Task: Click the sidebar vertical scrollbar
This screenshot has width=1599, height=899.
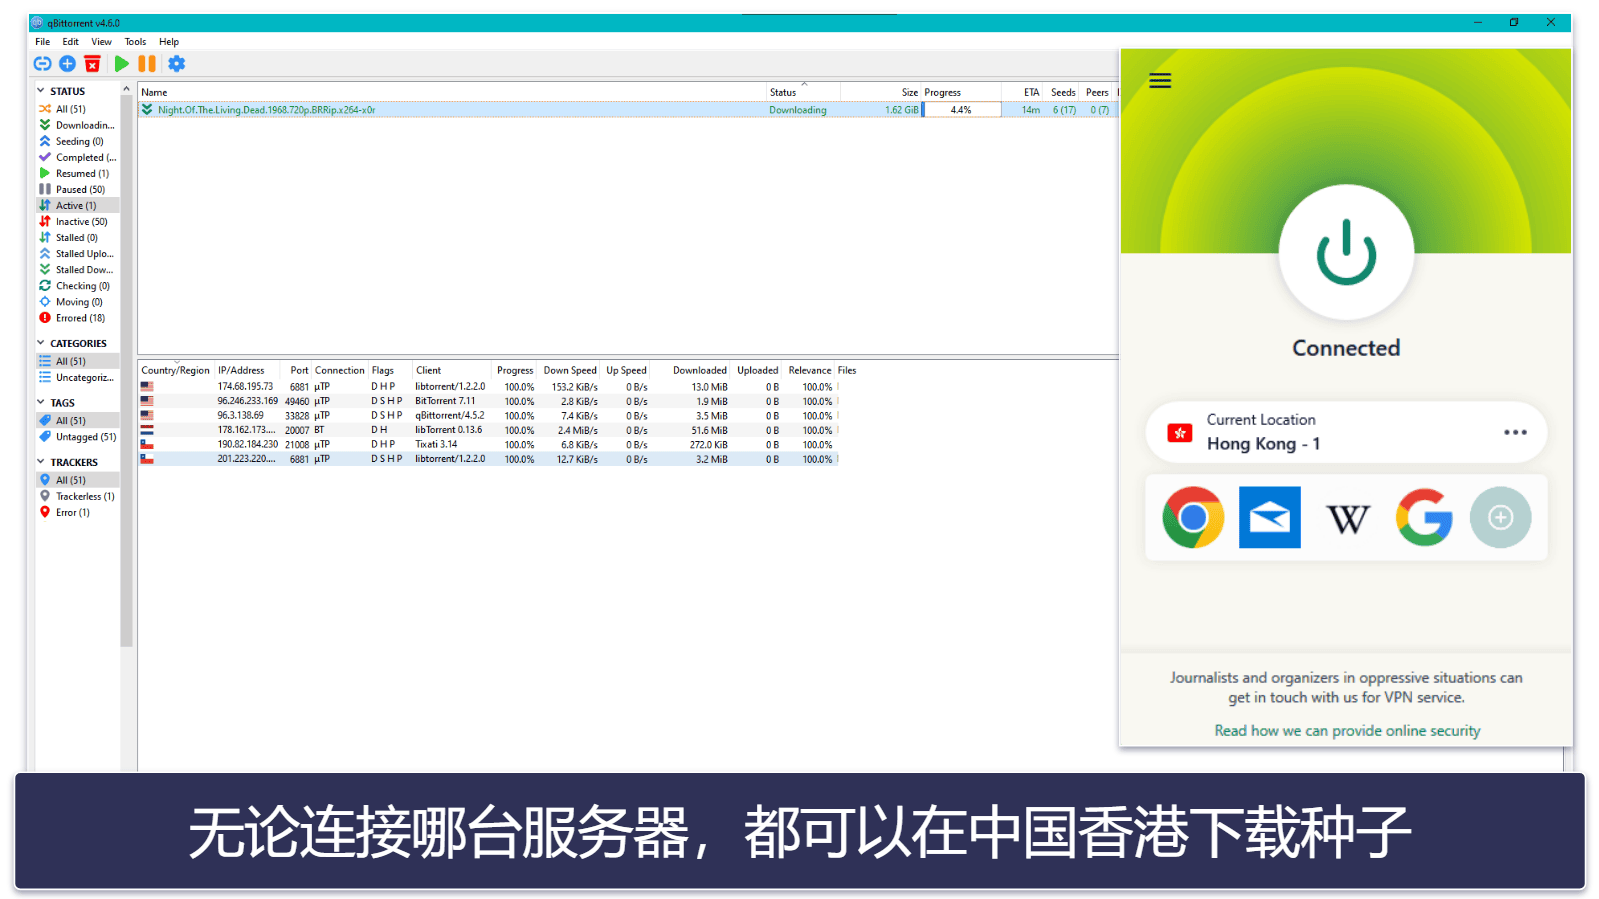Action: [126, 370]
